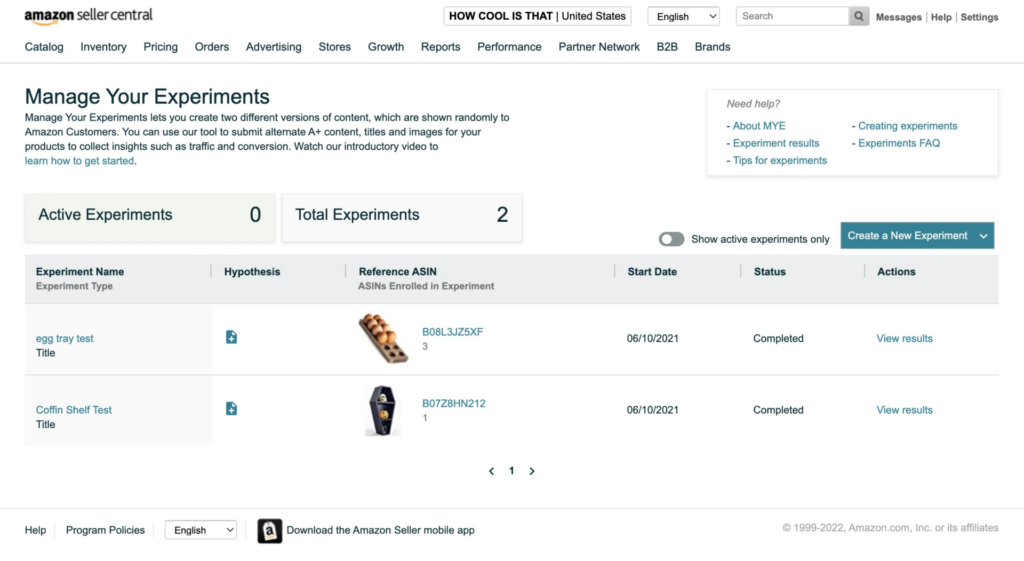Screen dimensions: 1024x561
Task: Open the English language dropdown in header
Action: pos(683,17)
